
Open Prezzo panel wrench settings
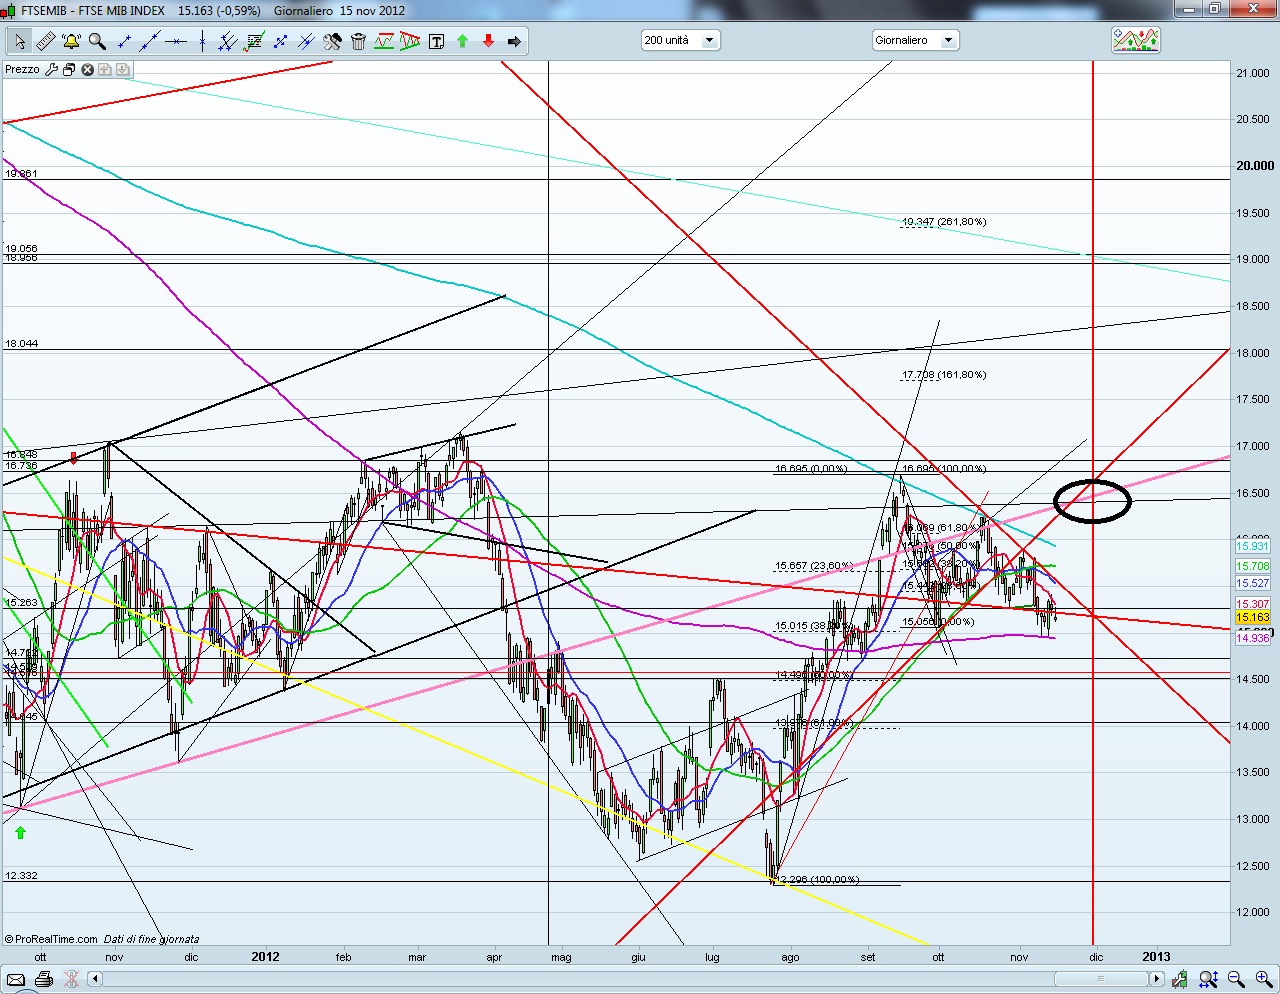(x=51, y=69)
